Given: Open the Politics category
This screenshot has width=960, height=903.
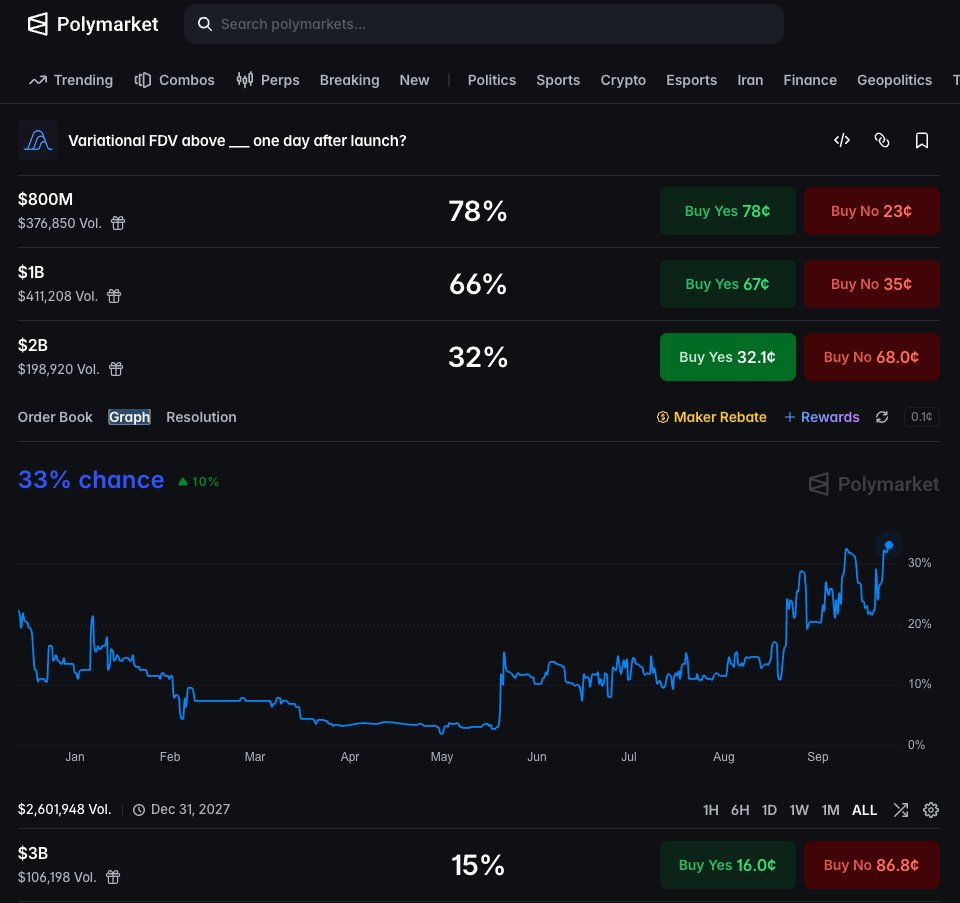Looking at the screenshot, I should click(492, 80).
